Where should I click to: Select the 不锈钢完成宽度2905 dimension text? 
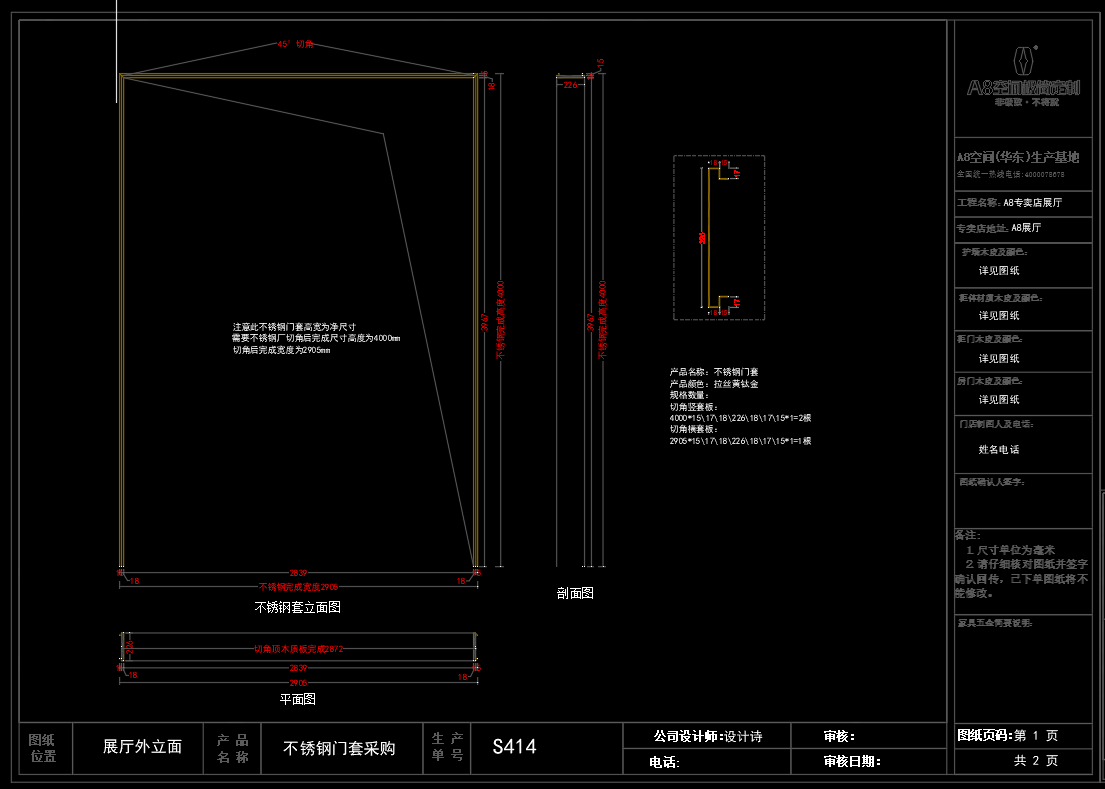tap(298, 587)
